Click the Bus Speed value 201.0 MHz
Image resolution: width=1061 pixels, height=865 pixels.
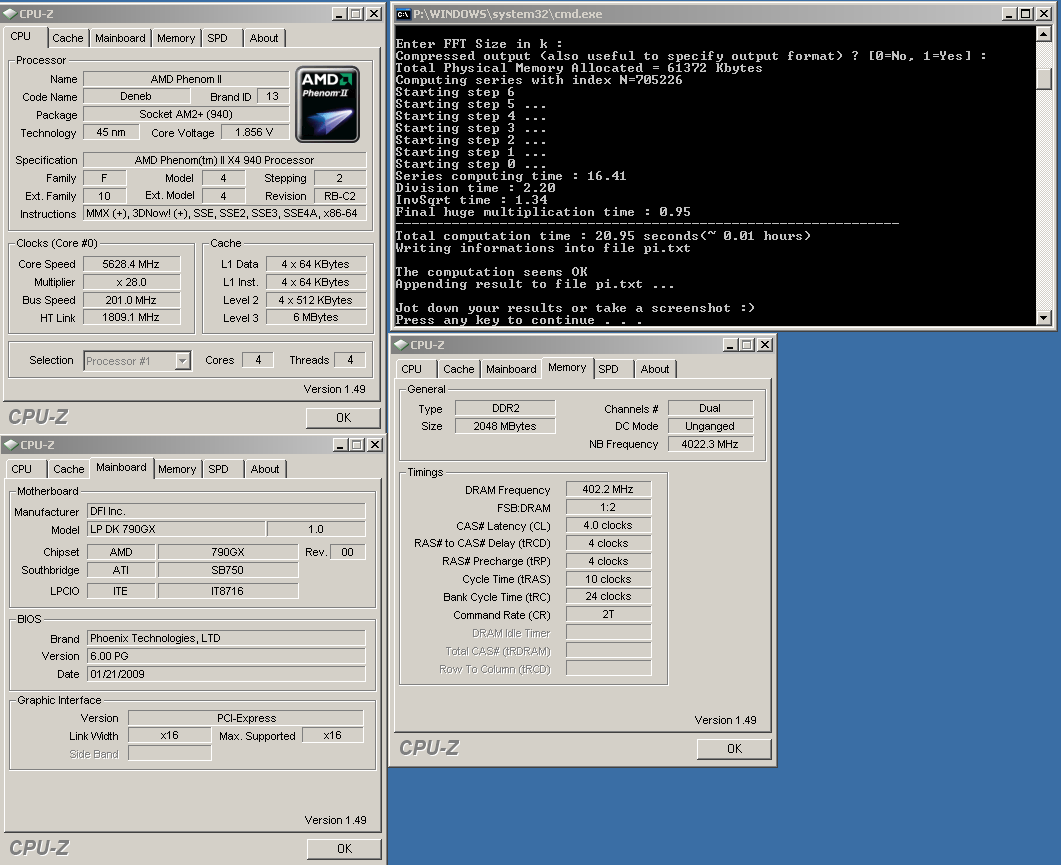tap(131, 300)
